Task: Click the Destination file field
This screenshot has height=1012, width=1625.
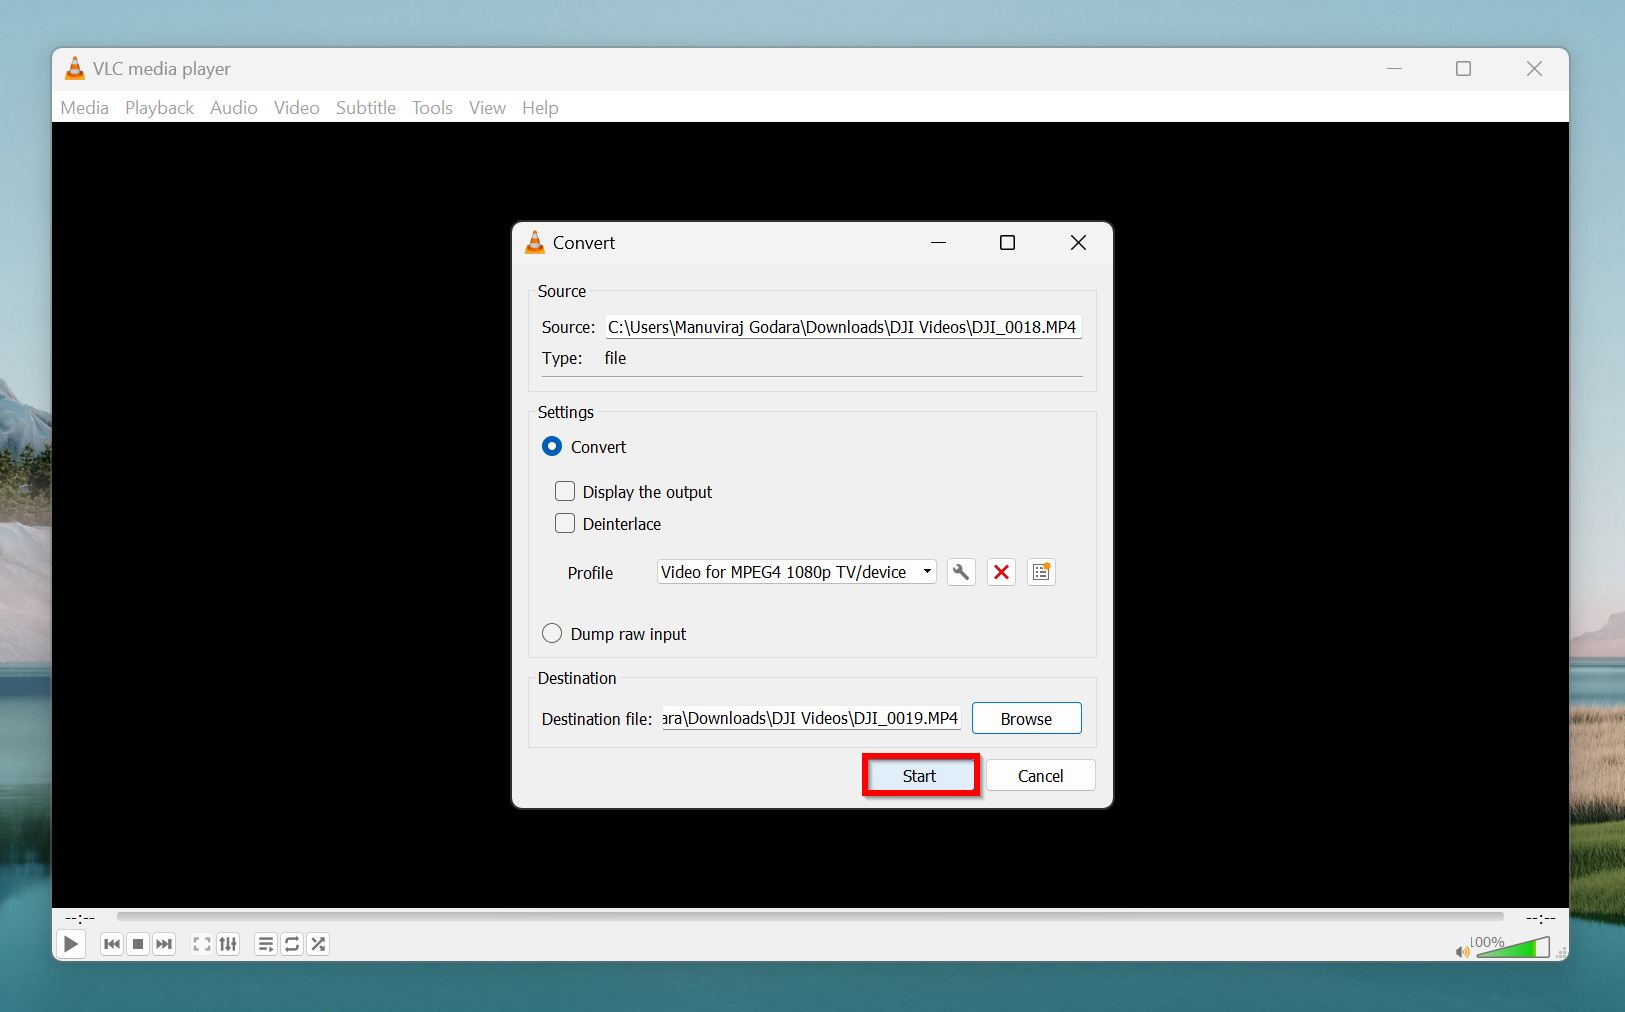Action: (811, 718)
